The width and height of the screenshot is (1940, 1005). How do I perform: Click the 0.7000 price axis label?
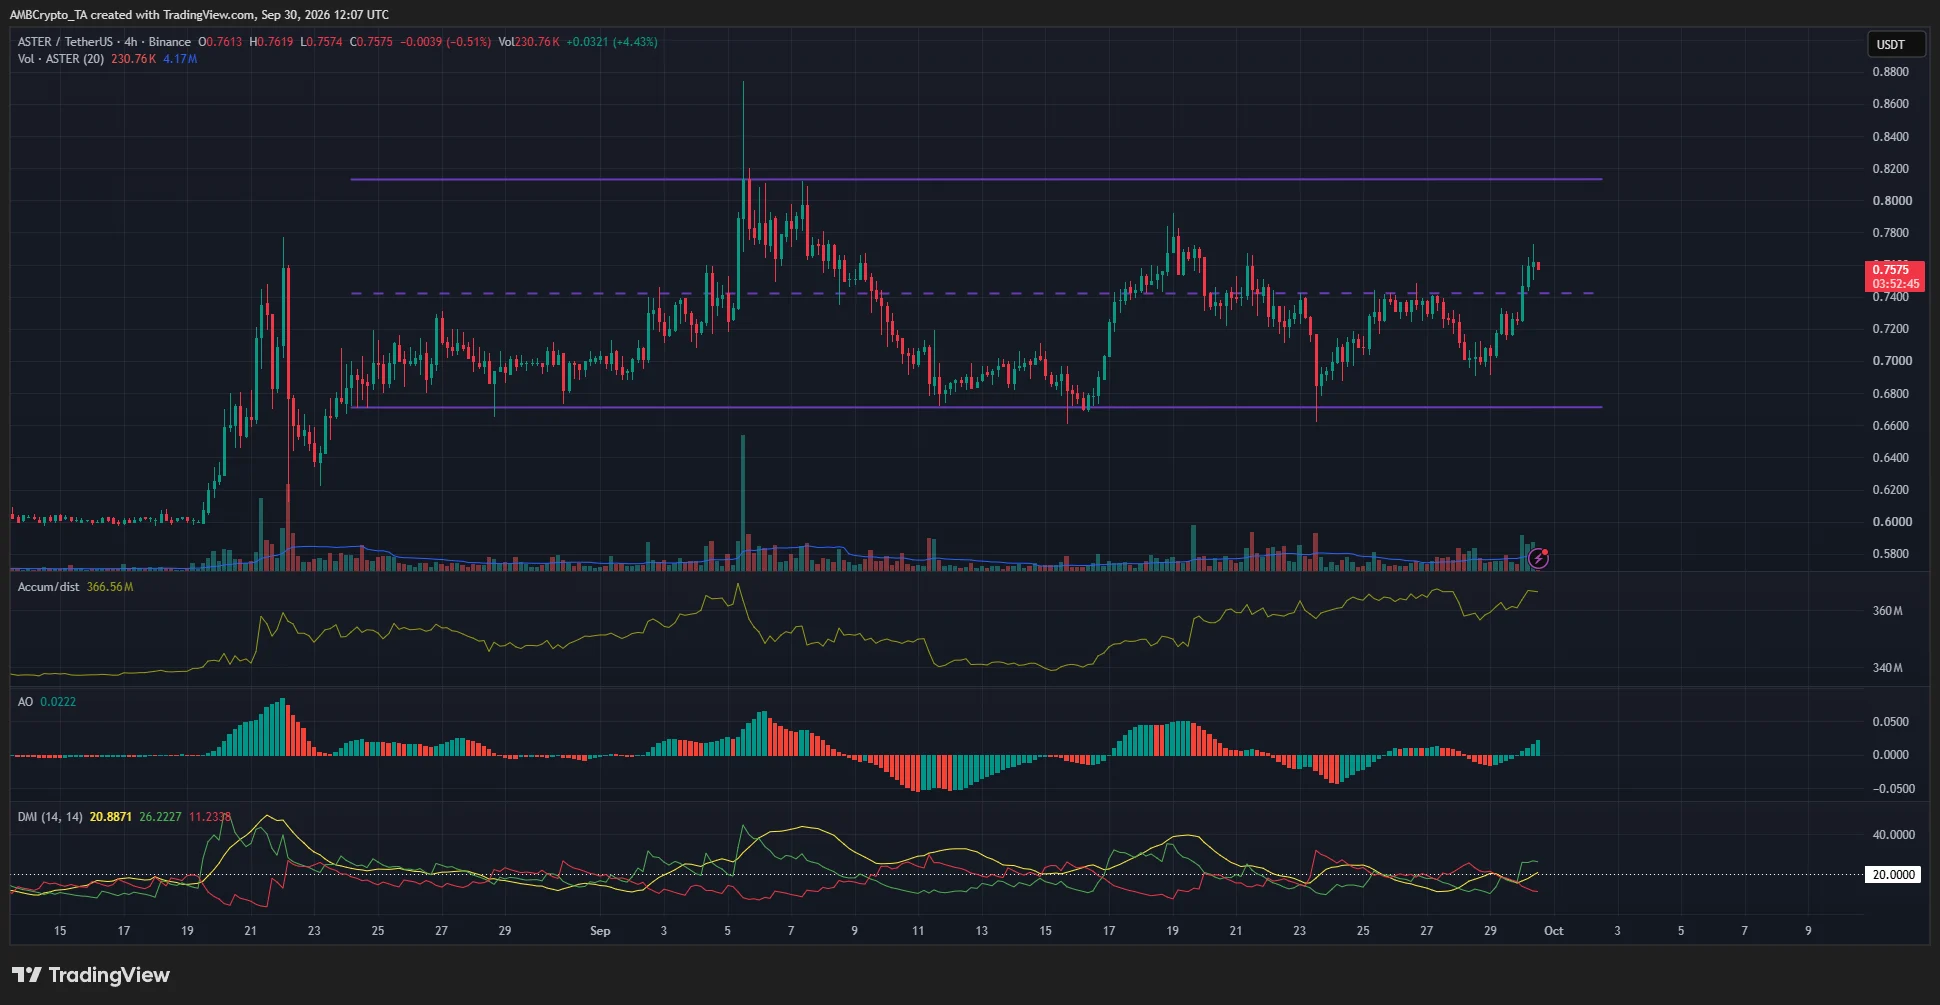[1890, 361]
